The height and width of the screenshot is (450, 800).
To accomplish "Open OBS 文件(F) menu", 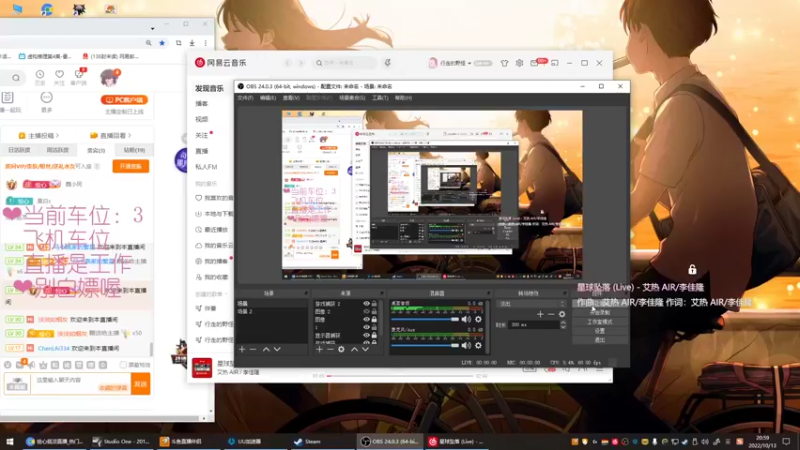I will click(245, 98).
